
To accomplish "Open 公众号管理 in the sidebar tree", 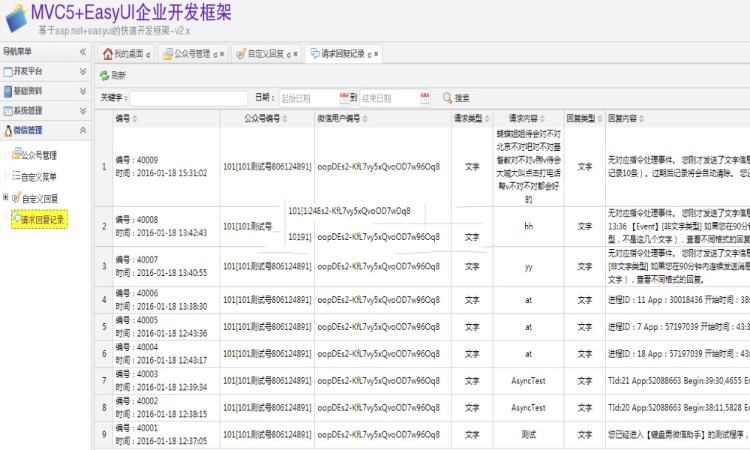I will coord(38,155).
